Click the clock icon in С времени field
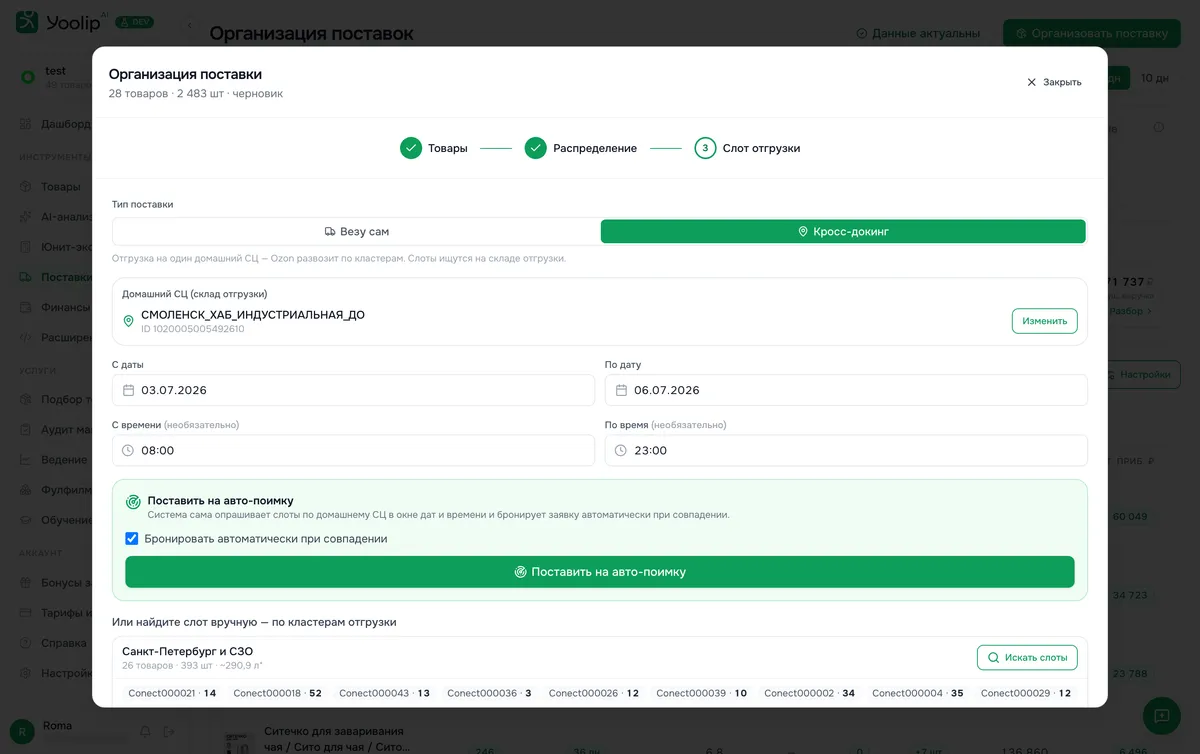 tap(128, 450)
